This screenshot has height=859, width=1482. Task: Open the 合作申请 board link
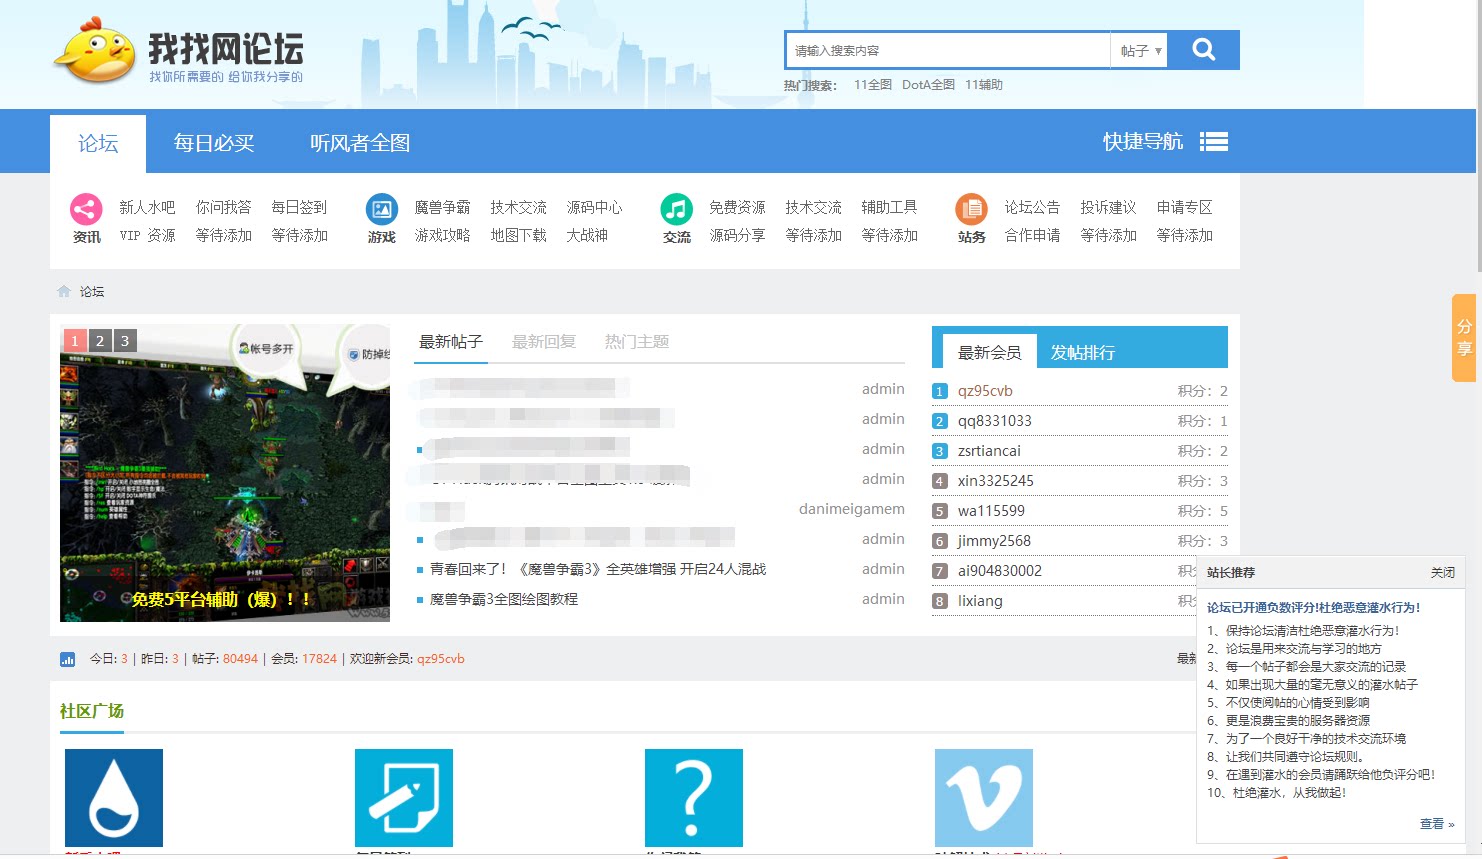click(x=1032, y=235)
